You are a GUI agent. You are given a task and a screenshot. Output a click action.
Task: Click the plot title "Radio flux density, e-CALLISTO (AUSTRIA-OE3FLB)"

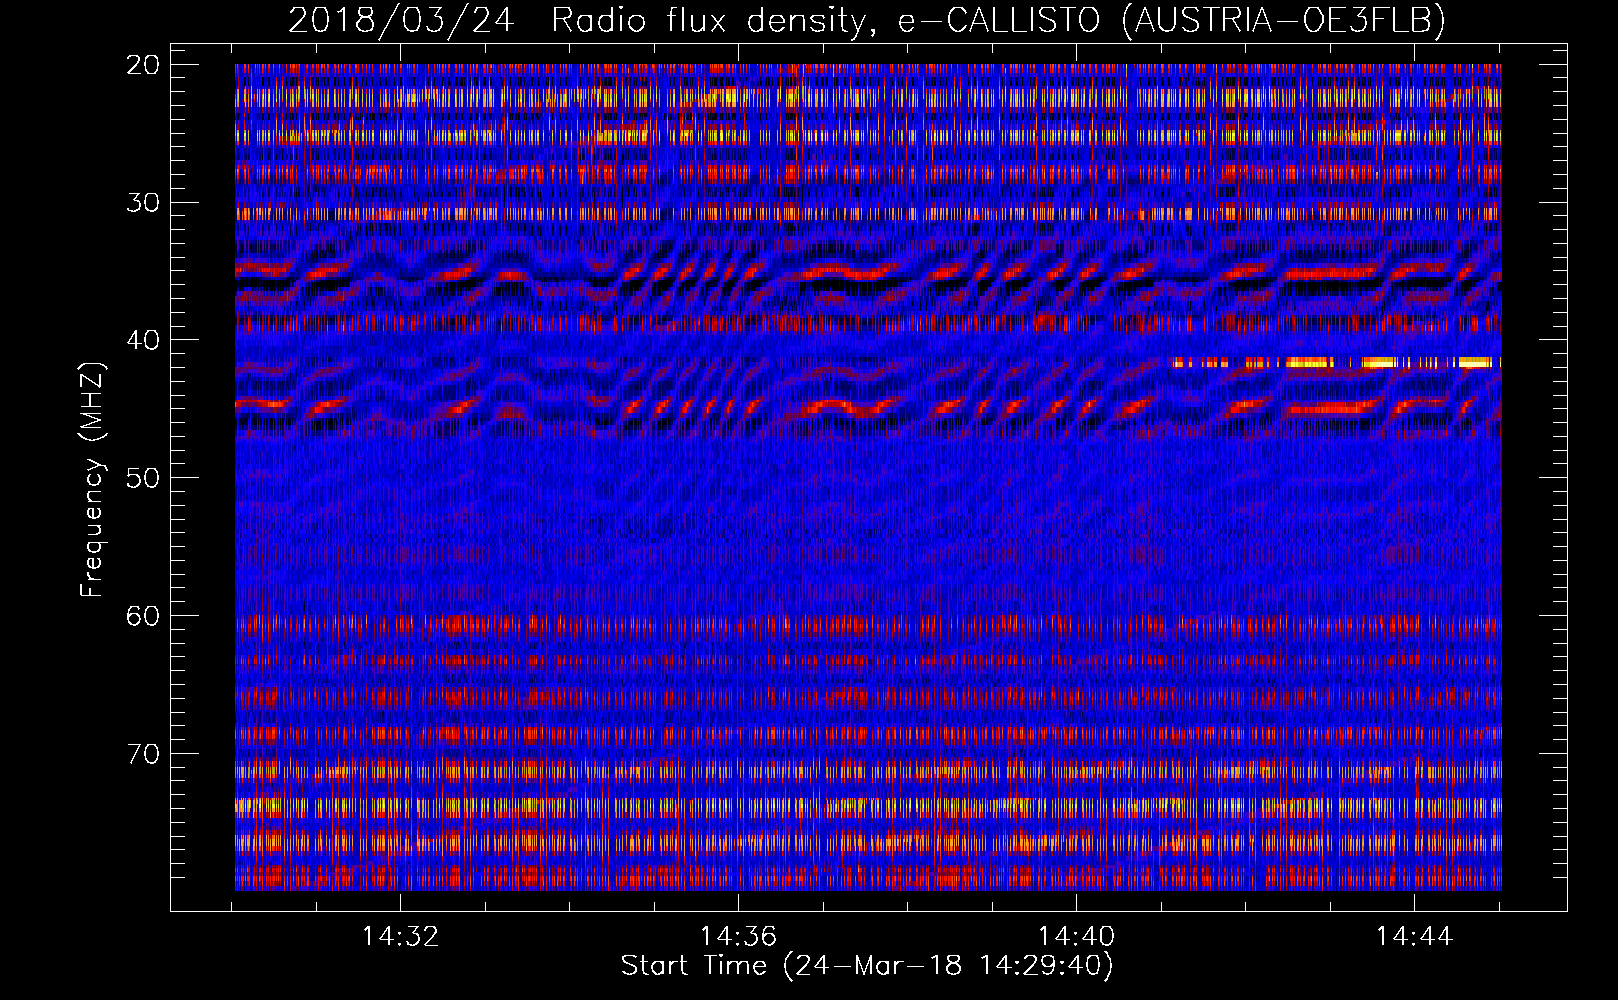point(998,20)
